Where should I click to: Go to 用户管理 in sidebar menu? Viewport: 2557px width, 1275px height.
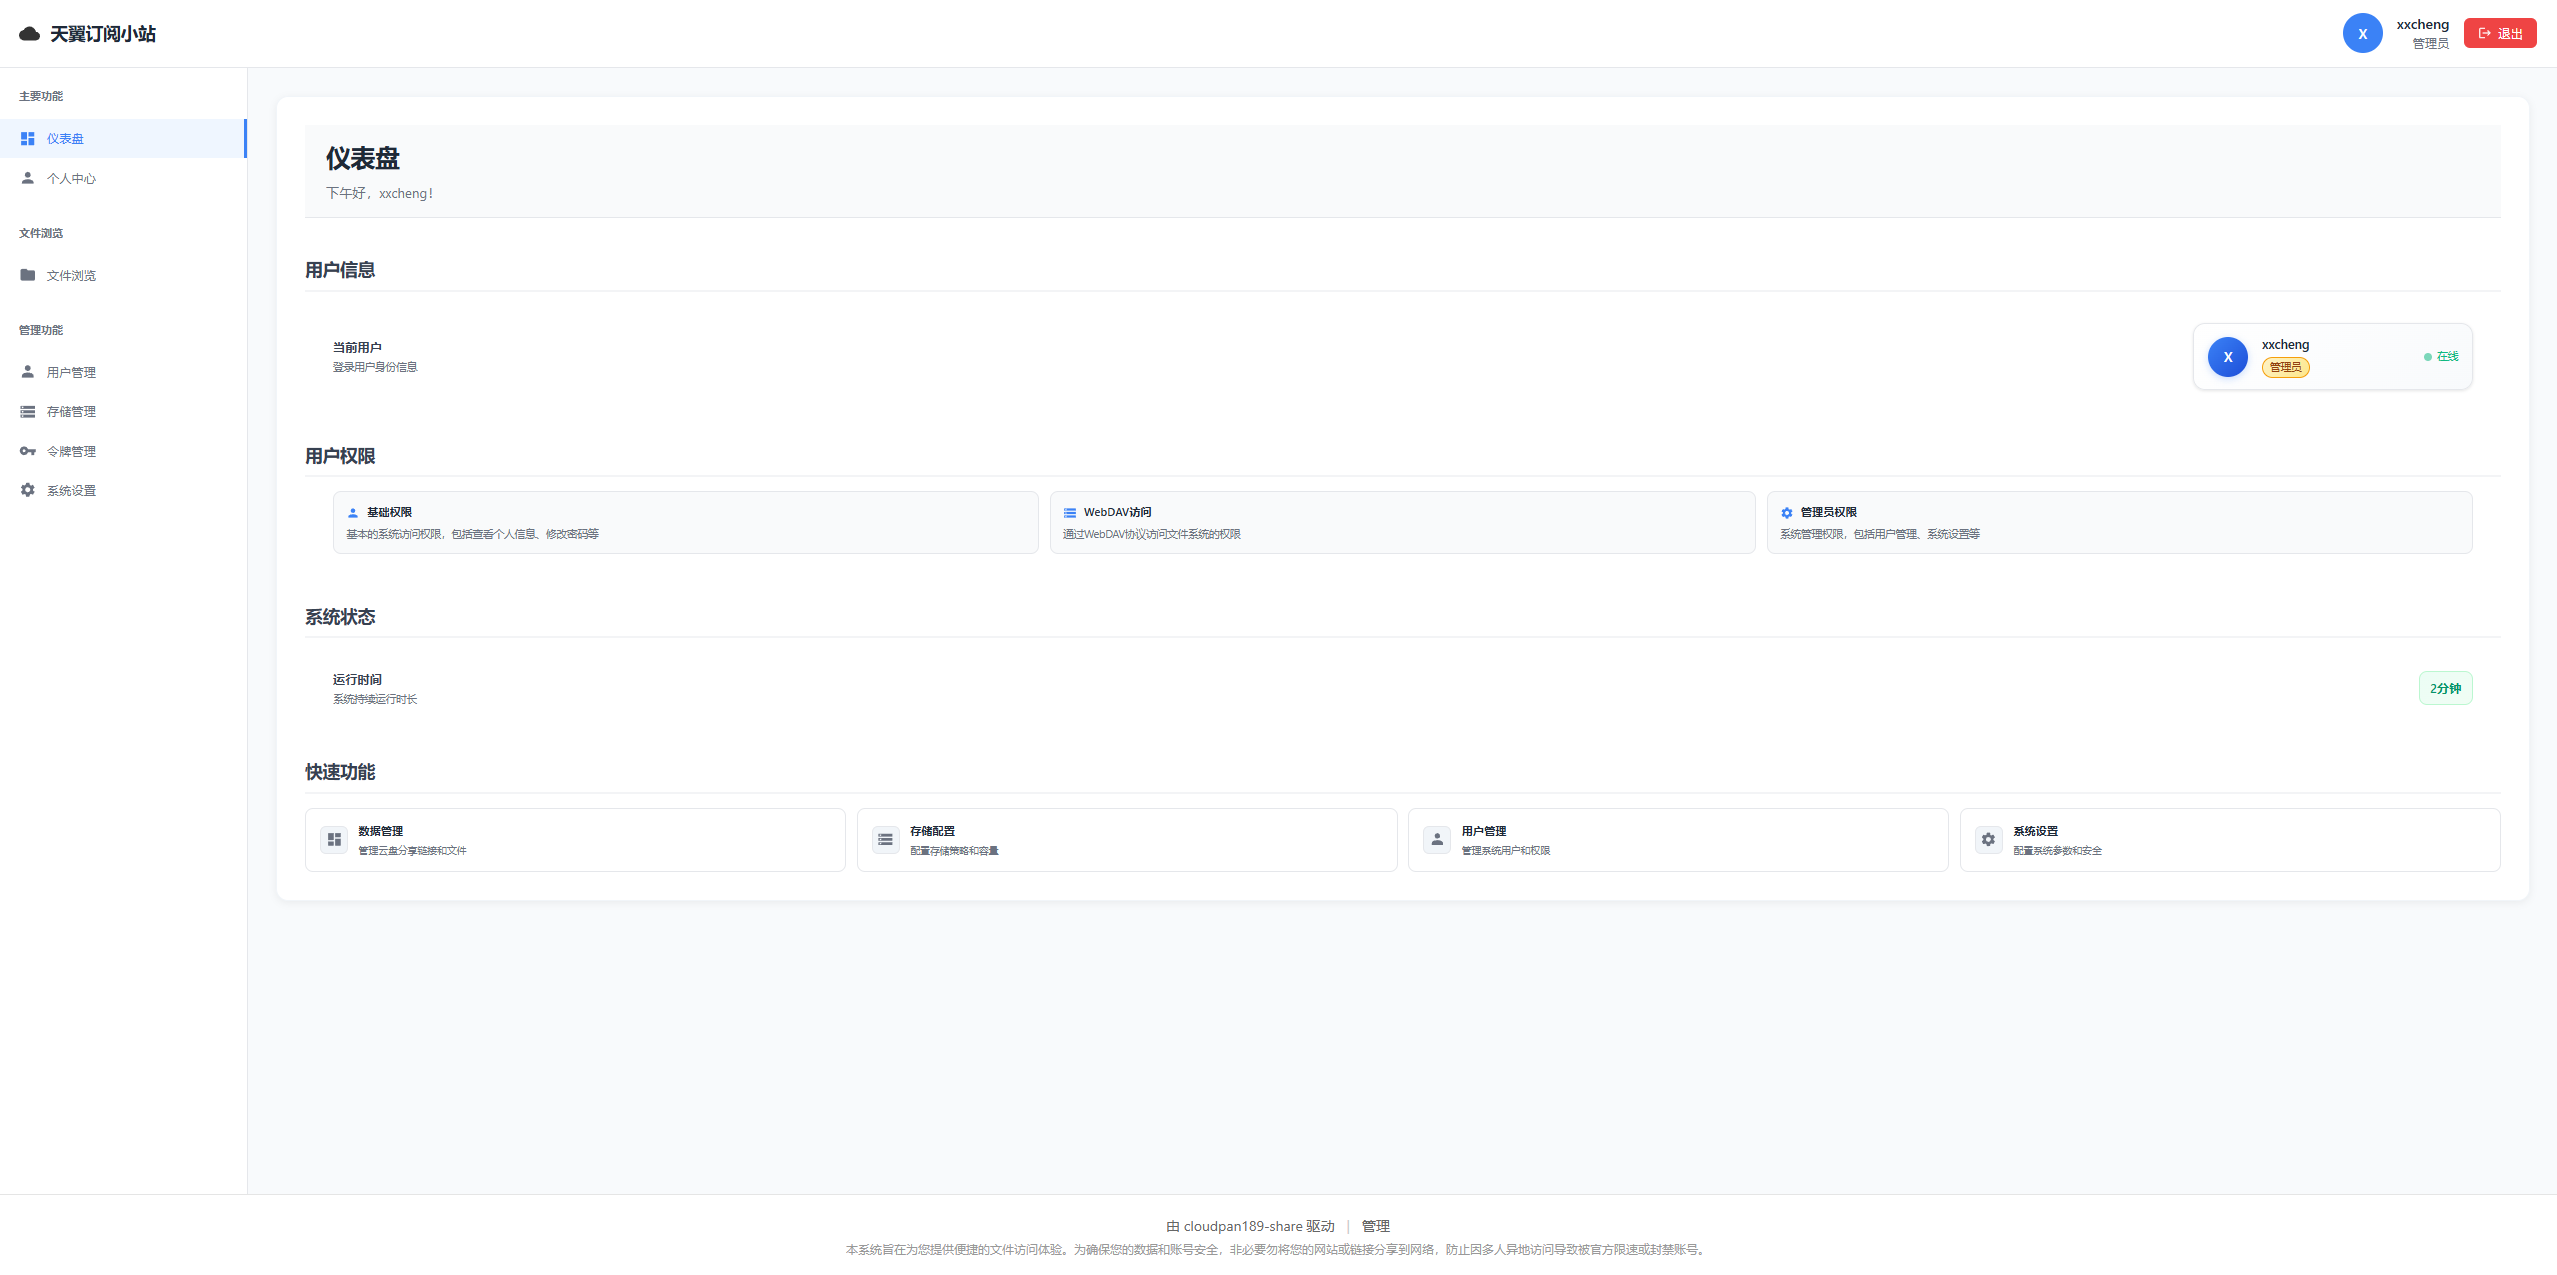pos(71,372)
